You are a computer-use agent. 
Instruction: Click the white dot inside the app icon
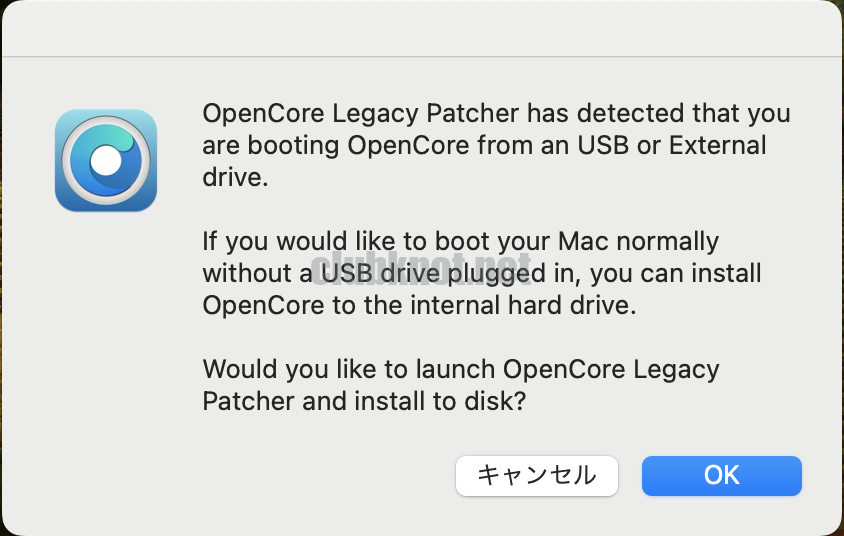point(105,160)
